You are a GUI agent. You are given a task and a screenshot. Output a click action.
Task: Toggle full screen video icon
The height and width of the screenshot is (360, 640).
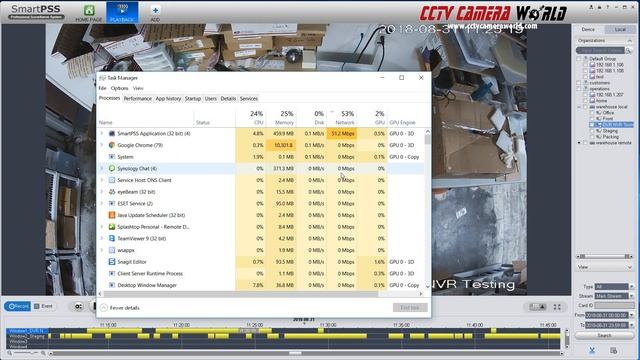coord(557,307)
